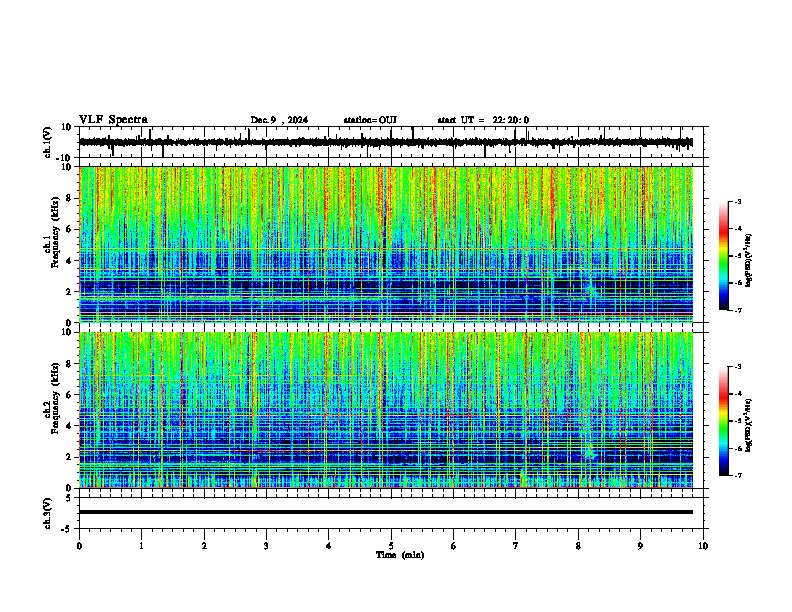Click the ch.1 voltage waveform trace
The width and height of the screenshot is (792, 612).
[386, 142]
